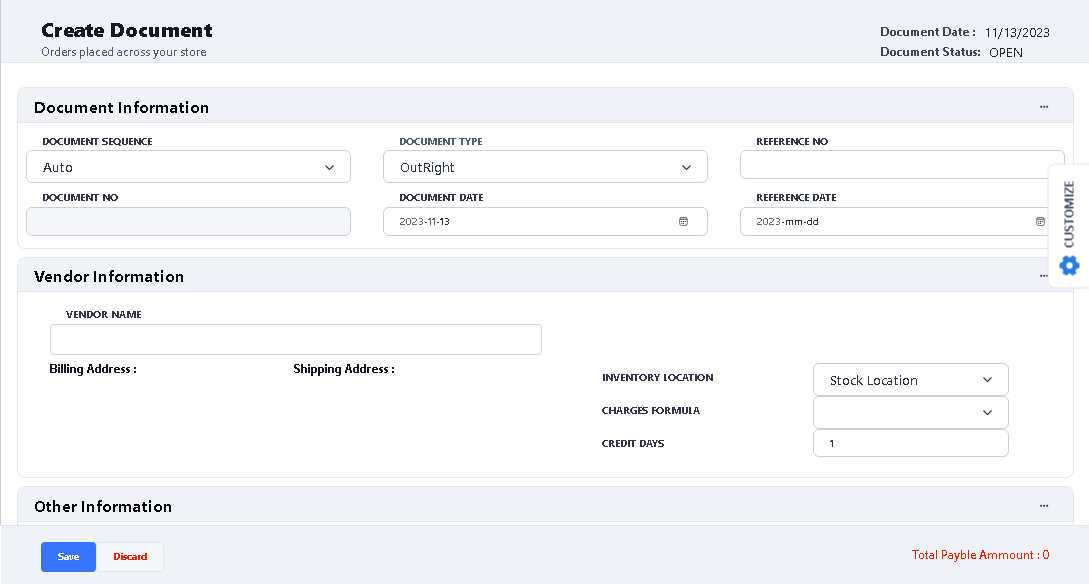Click the Vendor Name input field
This screenshot has width=1089, height=584.
295,339
